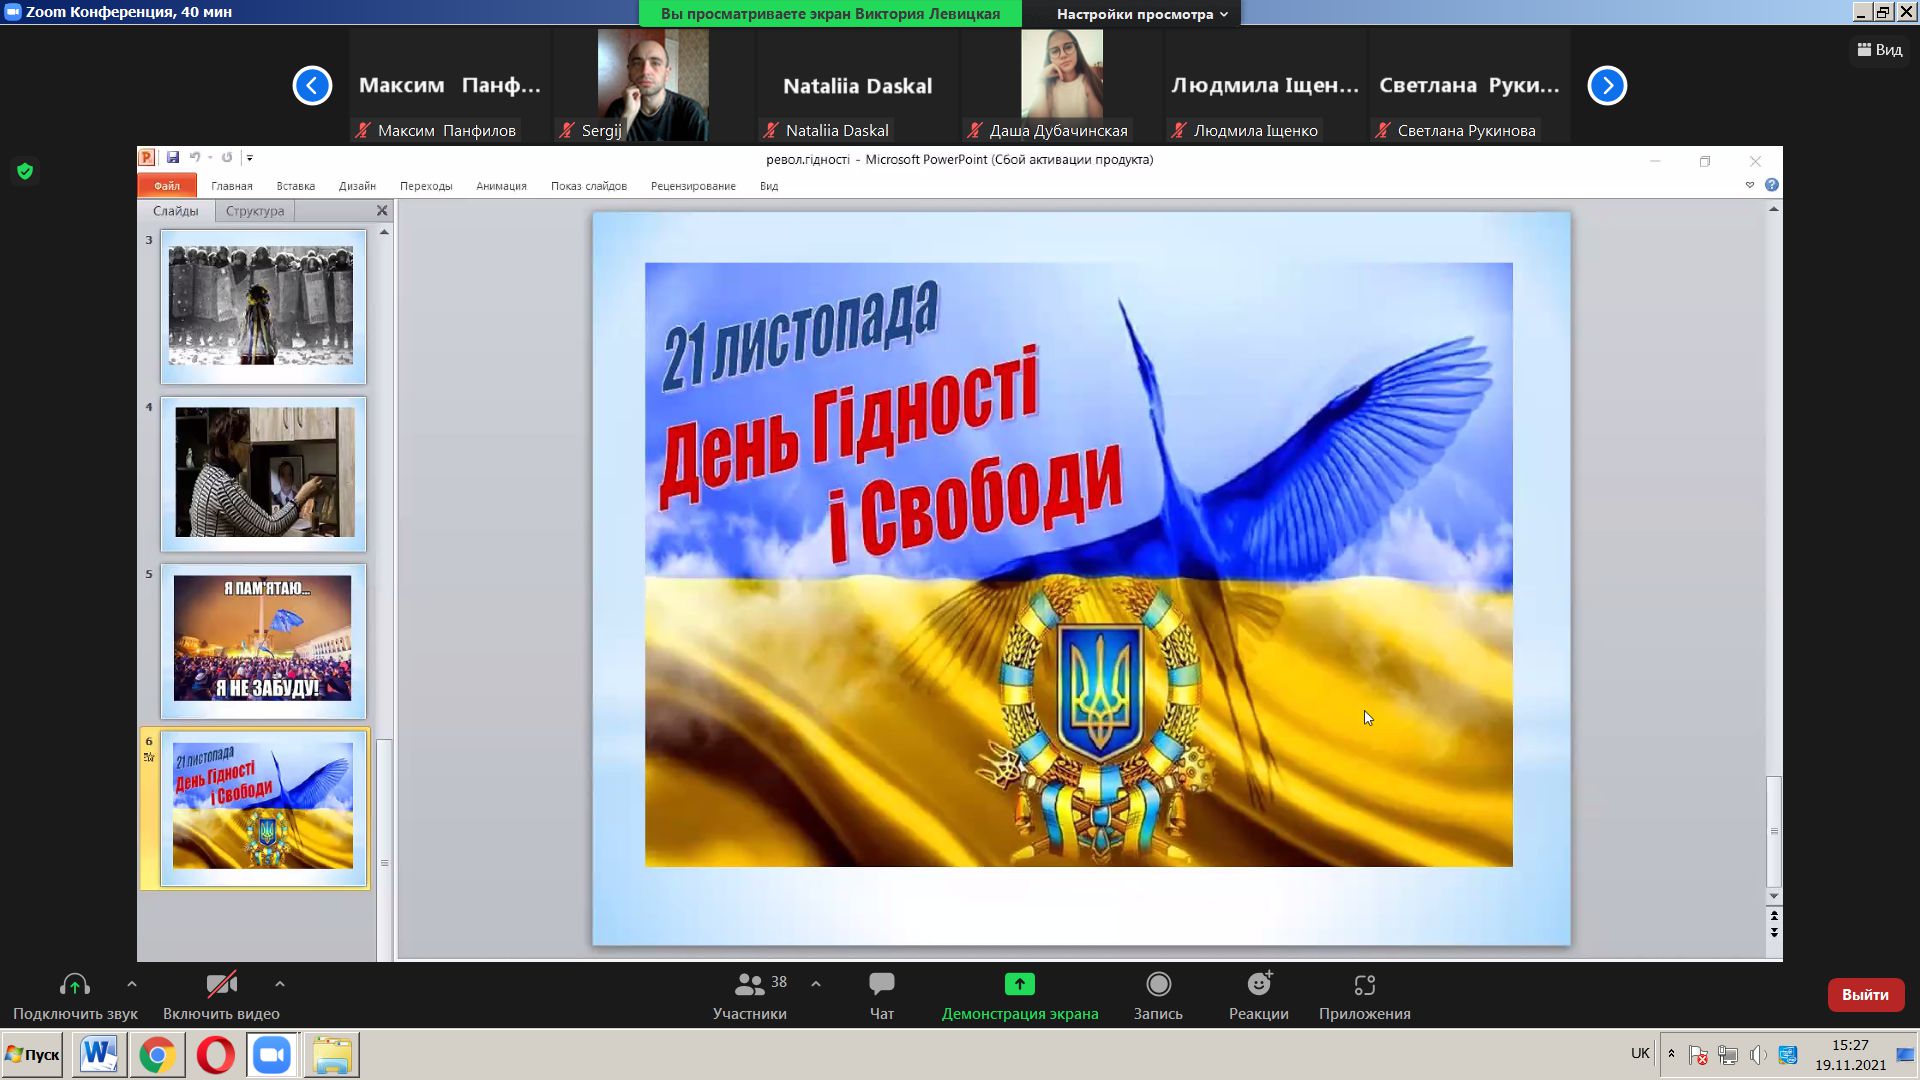
Task: Select slide 3 thumbnail with riot police
Action: pyautogui.click(x=264, y=307)
